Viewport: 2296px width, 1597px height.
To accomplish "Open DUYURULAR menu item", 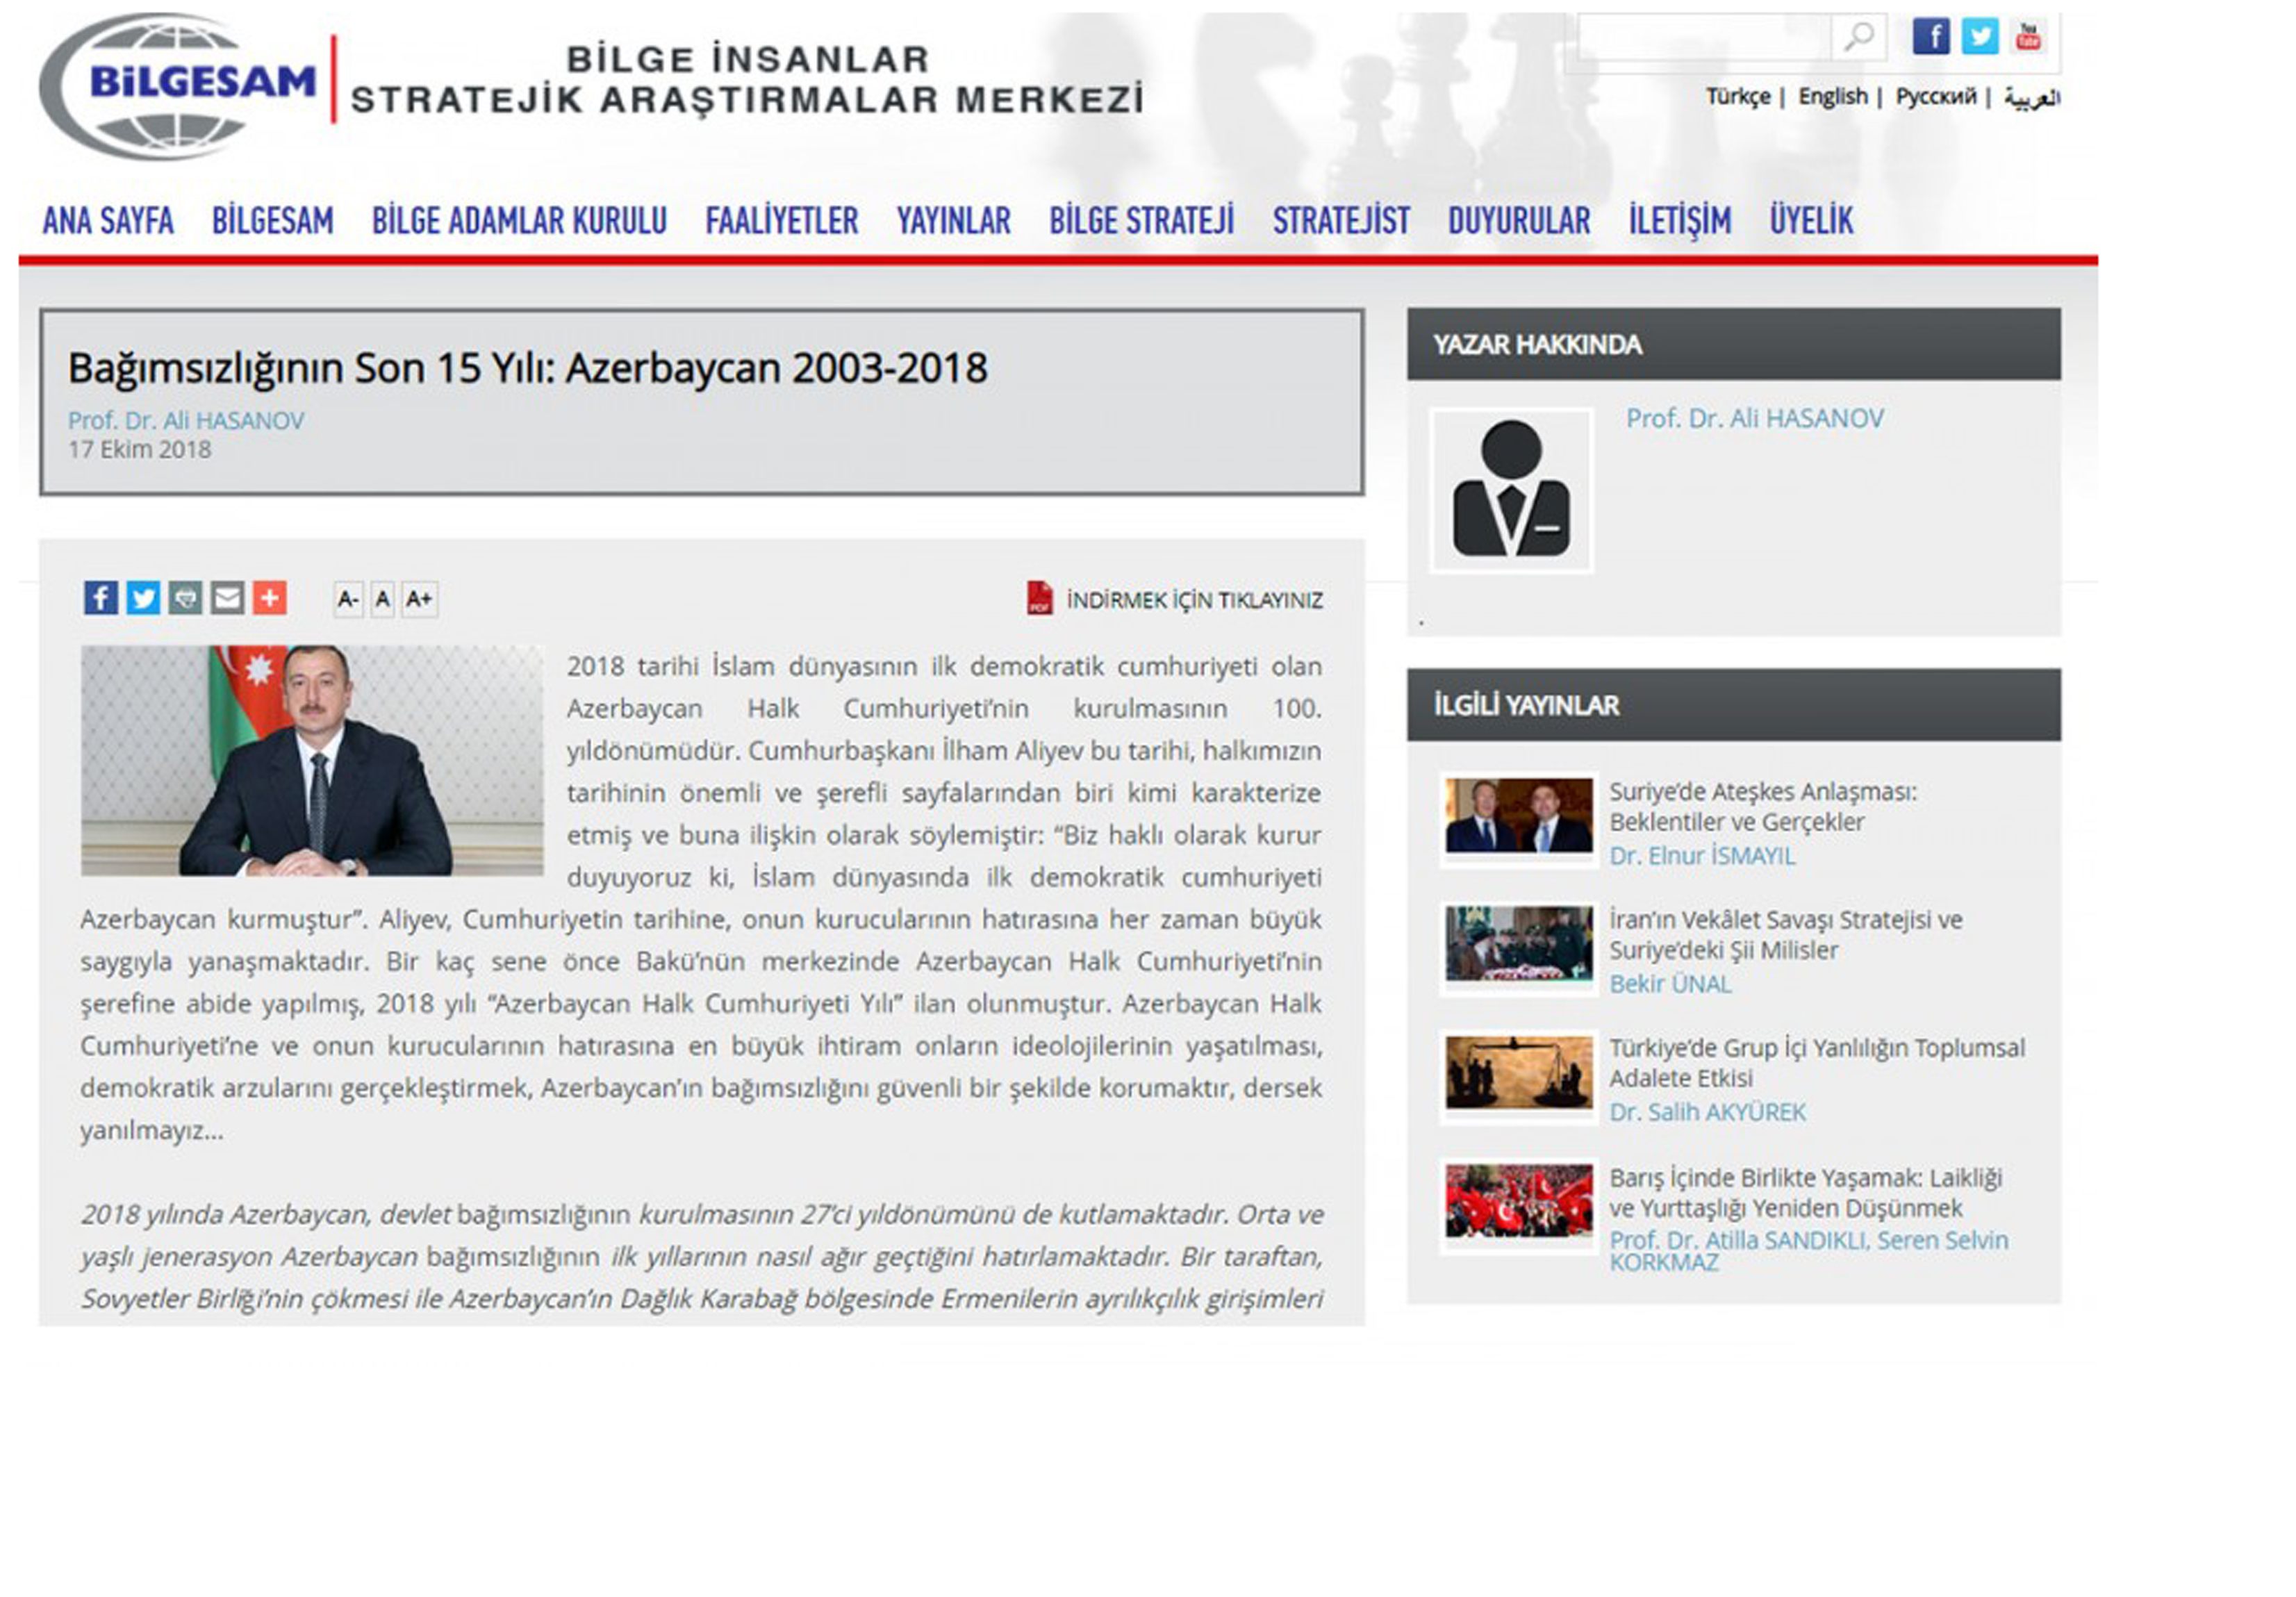I will 1519,220.
